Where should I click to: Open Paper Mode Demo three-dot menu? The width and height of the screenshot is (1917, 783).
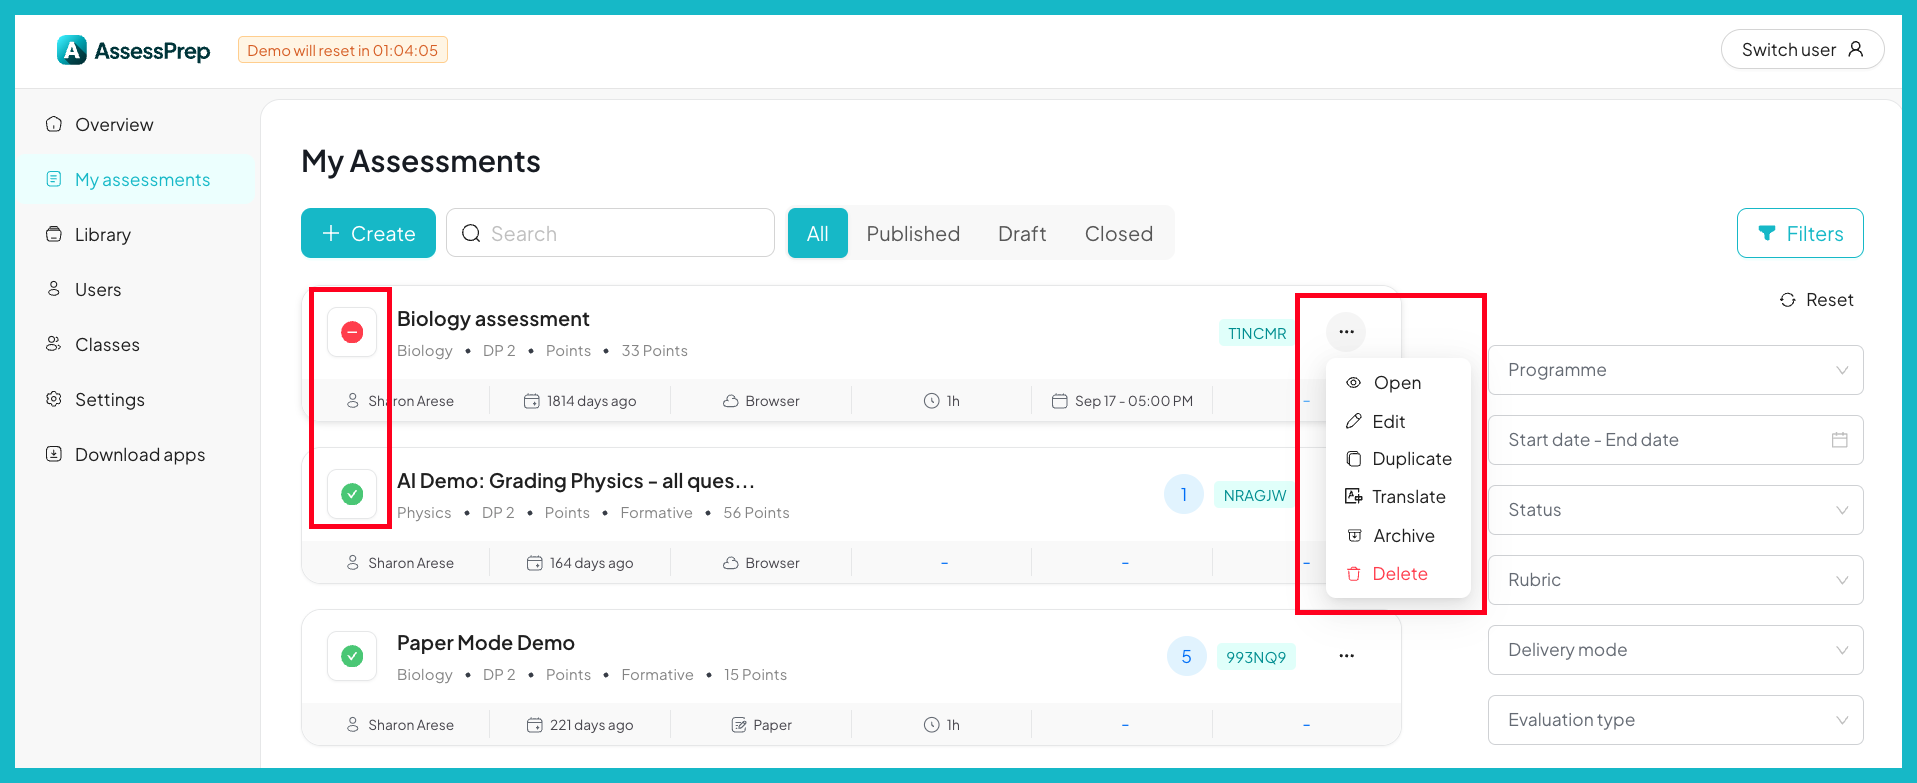pos(1346,656)
